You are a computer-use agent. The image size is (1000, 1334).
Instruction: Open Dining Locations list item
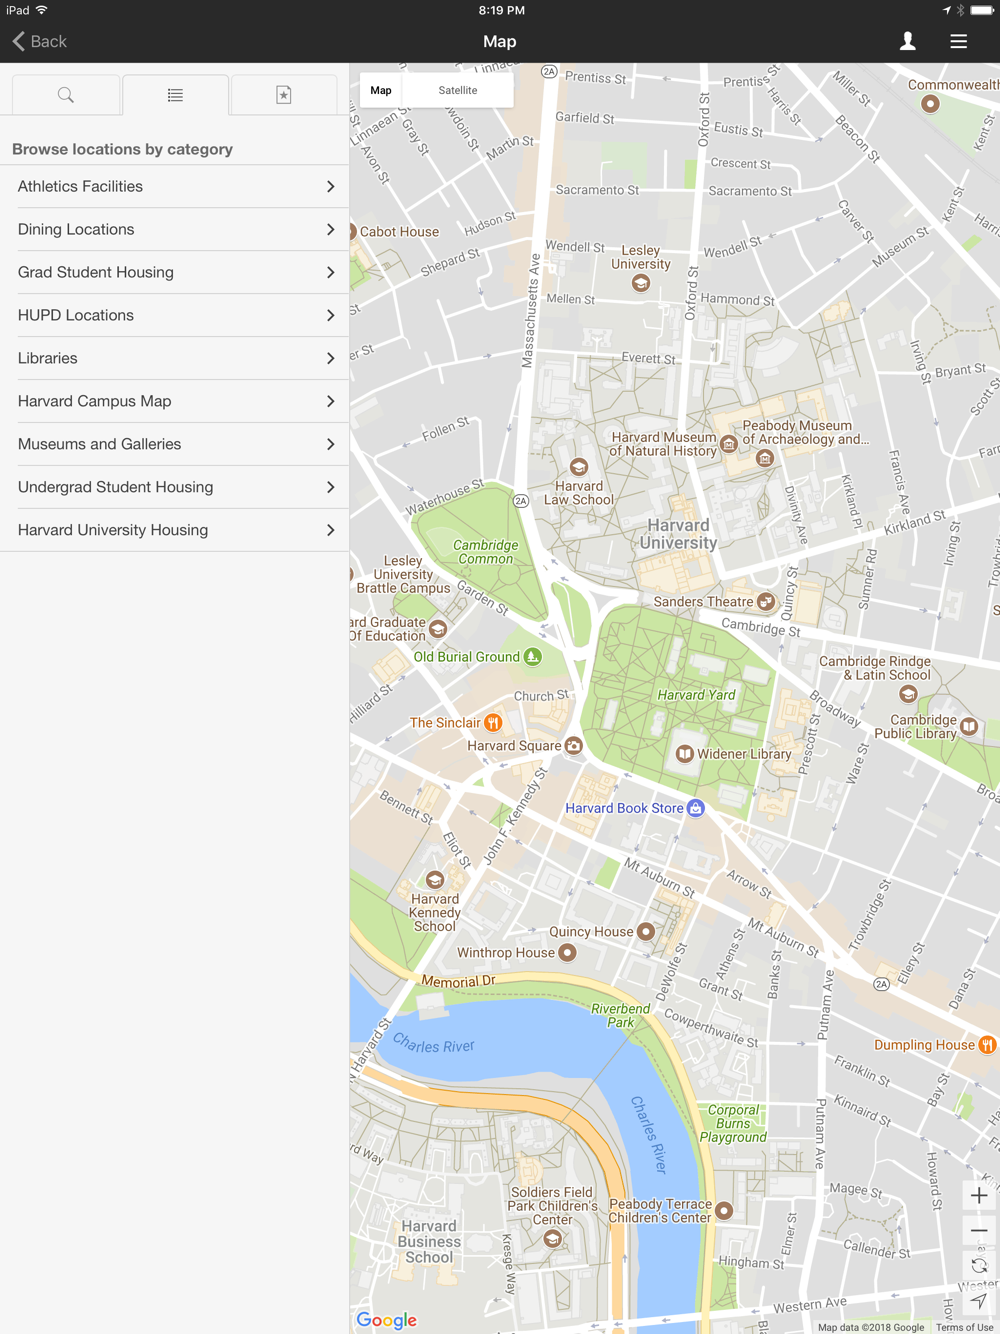pyautogui.click(x=175, y=230)
